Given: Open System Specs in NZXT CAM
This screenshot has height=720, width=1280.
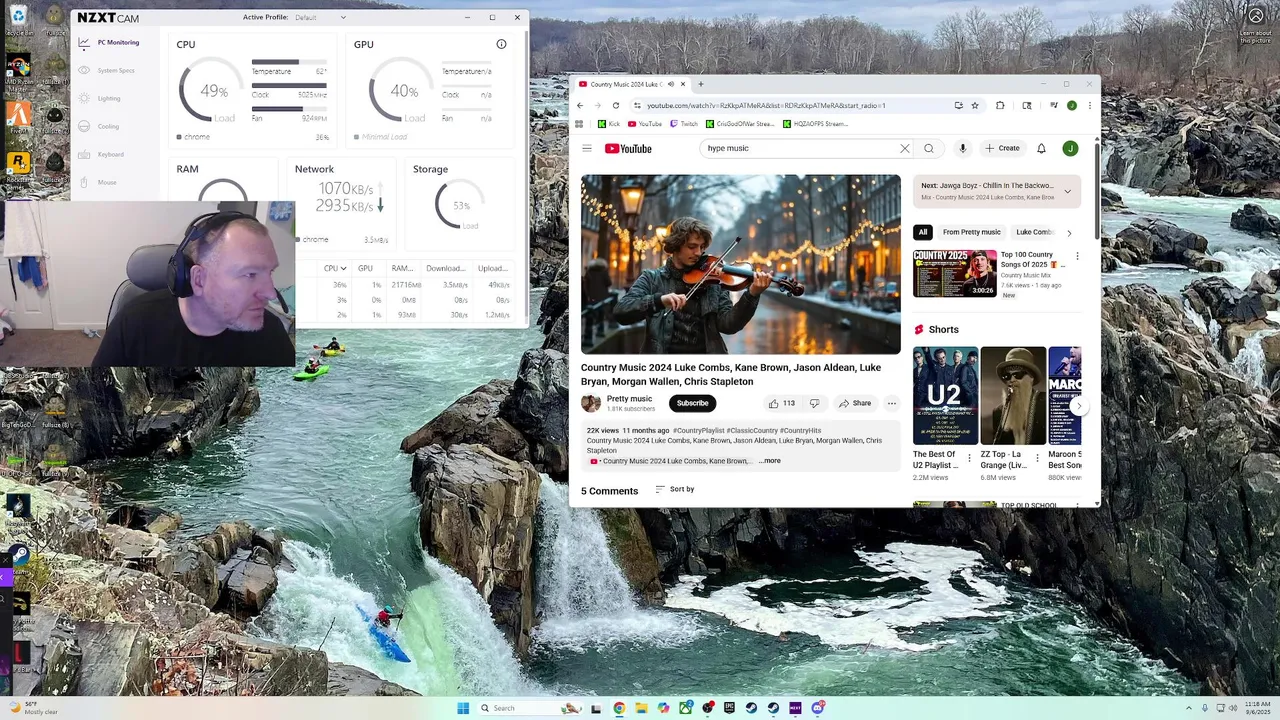Looking at the screenshot, I should point(108,71).
